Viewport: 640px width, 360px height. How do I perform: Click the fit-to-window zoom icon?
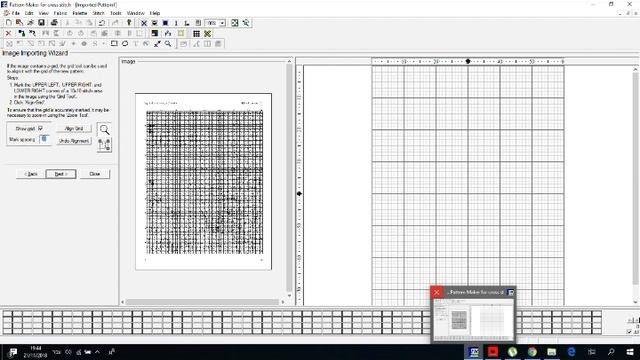[x=235, y=23]
